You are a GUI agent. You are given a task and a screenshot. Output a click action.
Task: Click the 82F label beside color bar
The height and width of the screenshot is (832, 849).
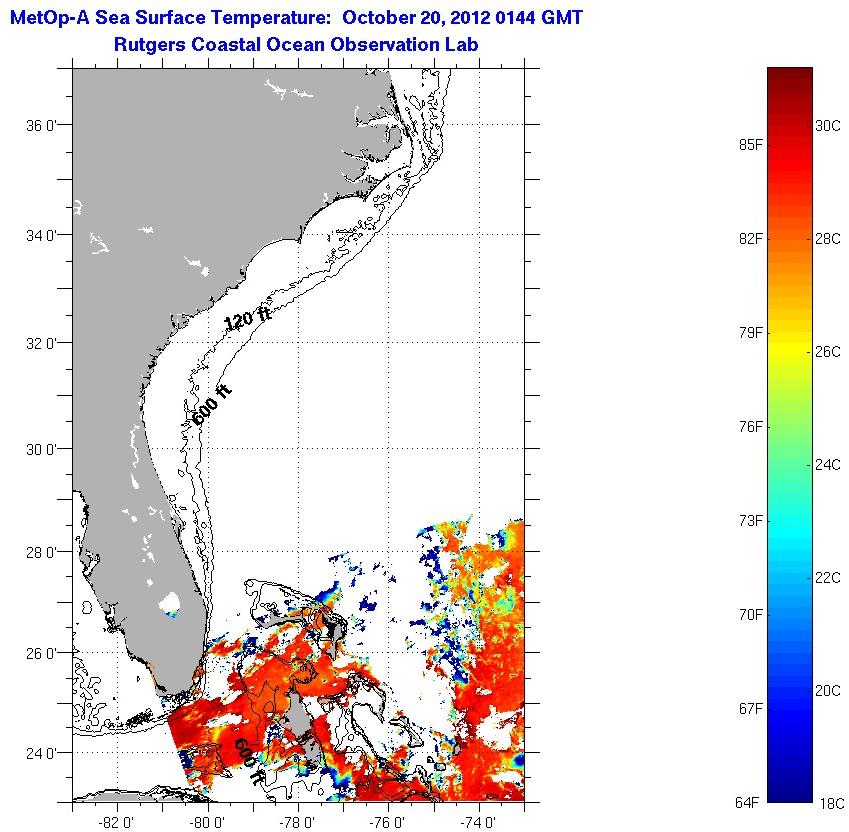[x=750, y=239]
